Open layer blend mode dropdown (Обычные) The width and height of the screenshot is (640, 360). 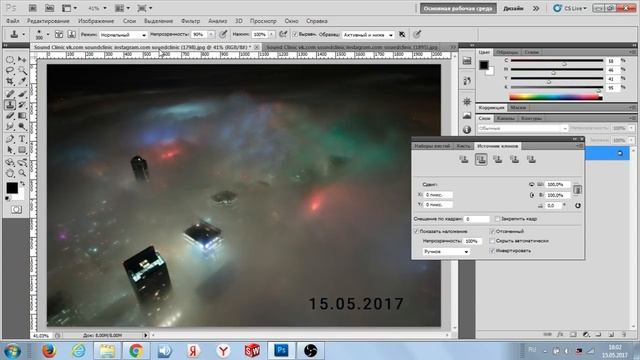[x=522, y=128]
